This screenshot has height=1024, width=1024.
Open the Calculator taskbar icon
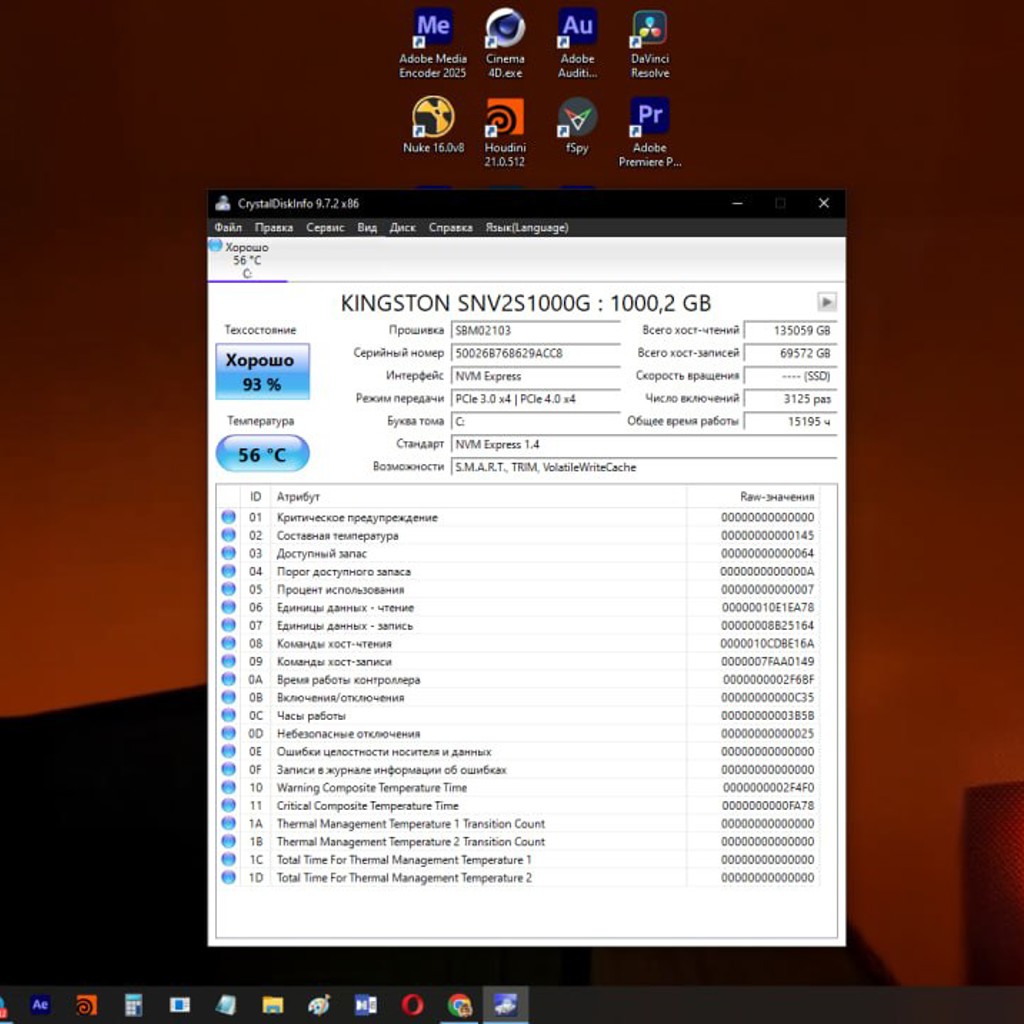click(133, 1004)
